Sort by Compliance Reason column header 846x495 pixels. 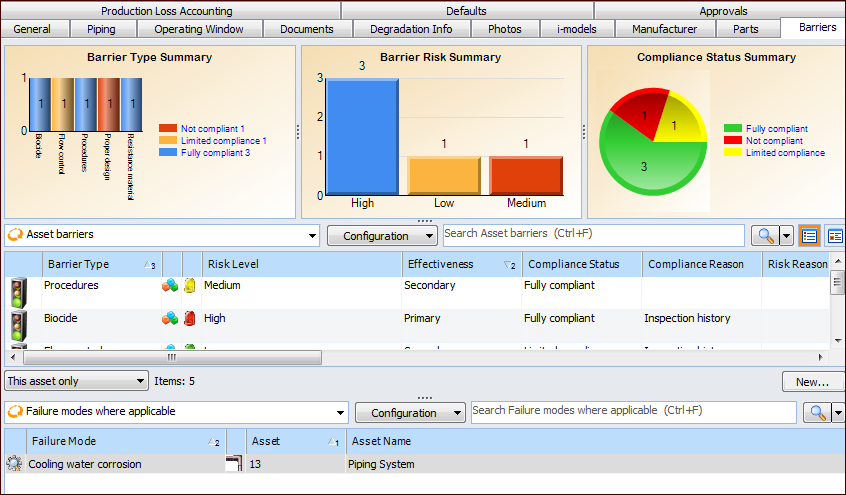click(x=702, y=265)
